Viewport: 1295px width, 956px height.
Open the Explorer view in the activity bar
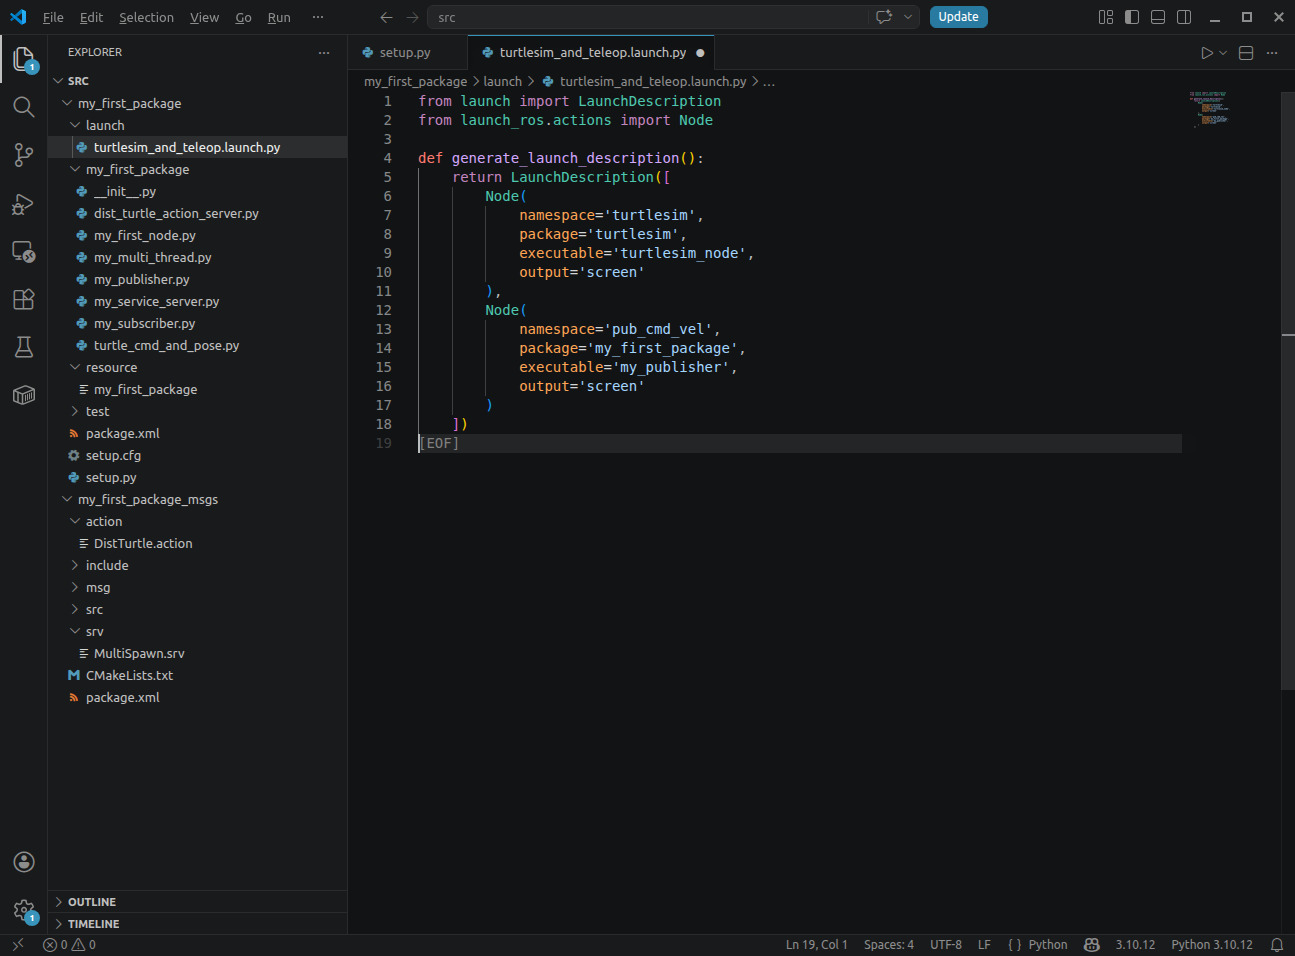pyautogui.click(x=24, y=59)
